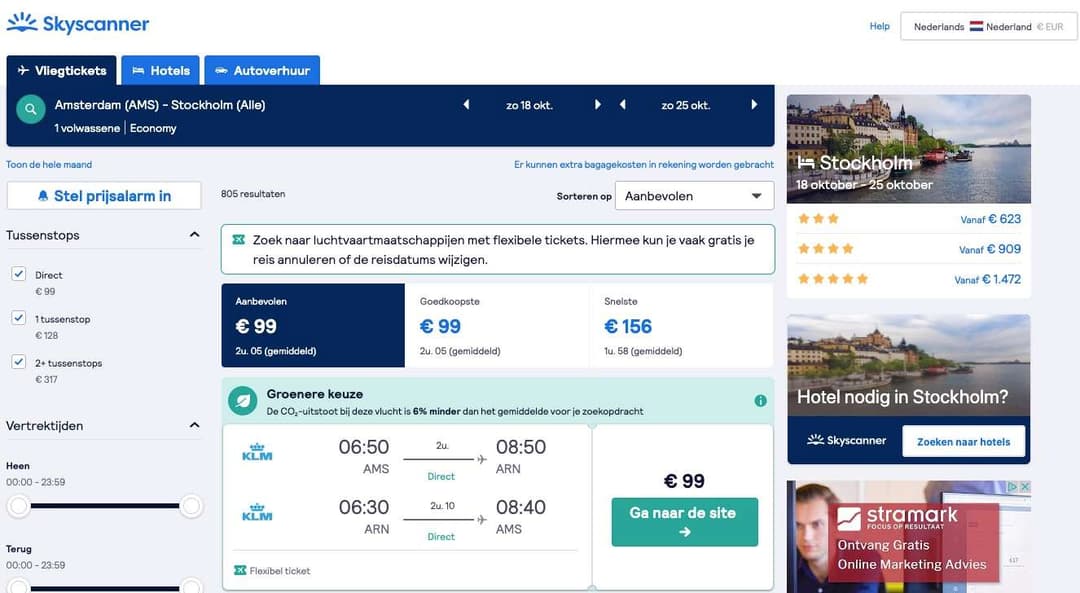Click Ga naar de site button
This screenshot has width=1080, height=593.
click(x=685, y=521)
